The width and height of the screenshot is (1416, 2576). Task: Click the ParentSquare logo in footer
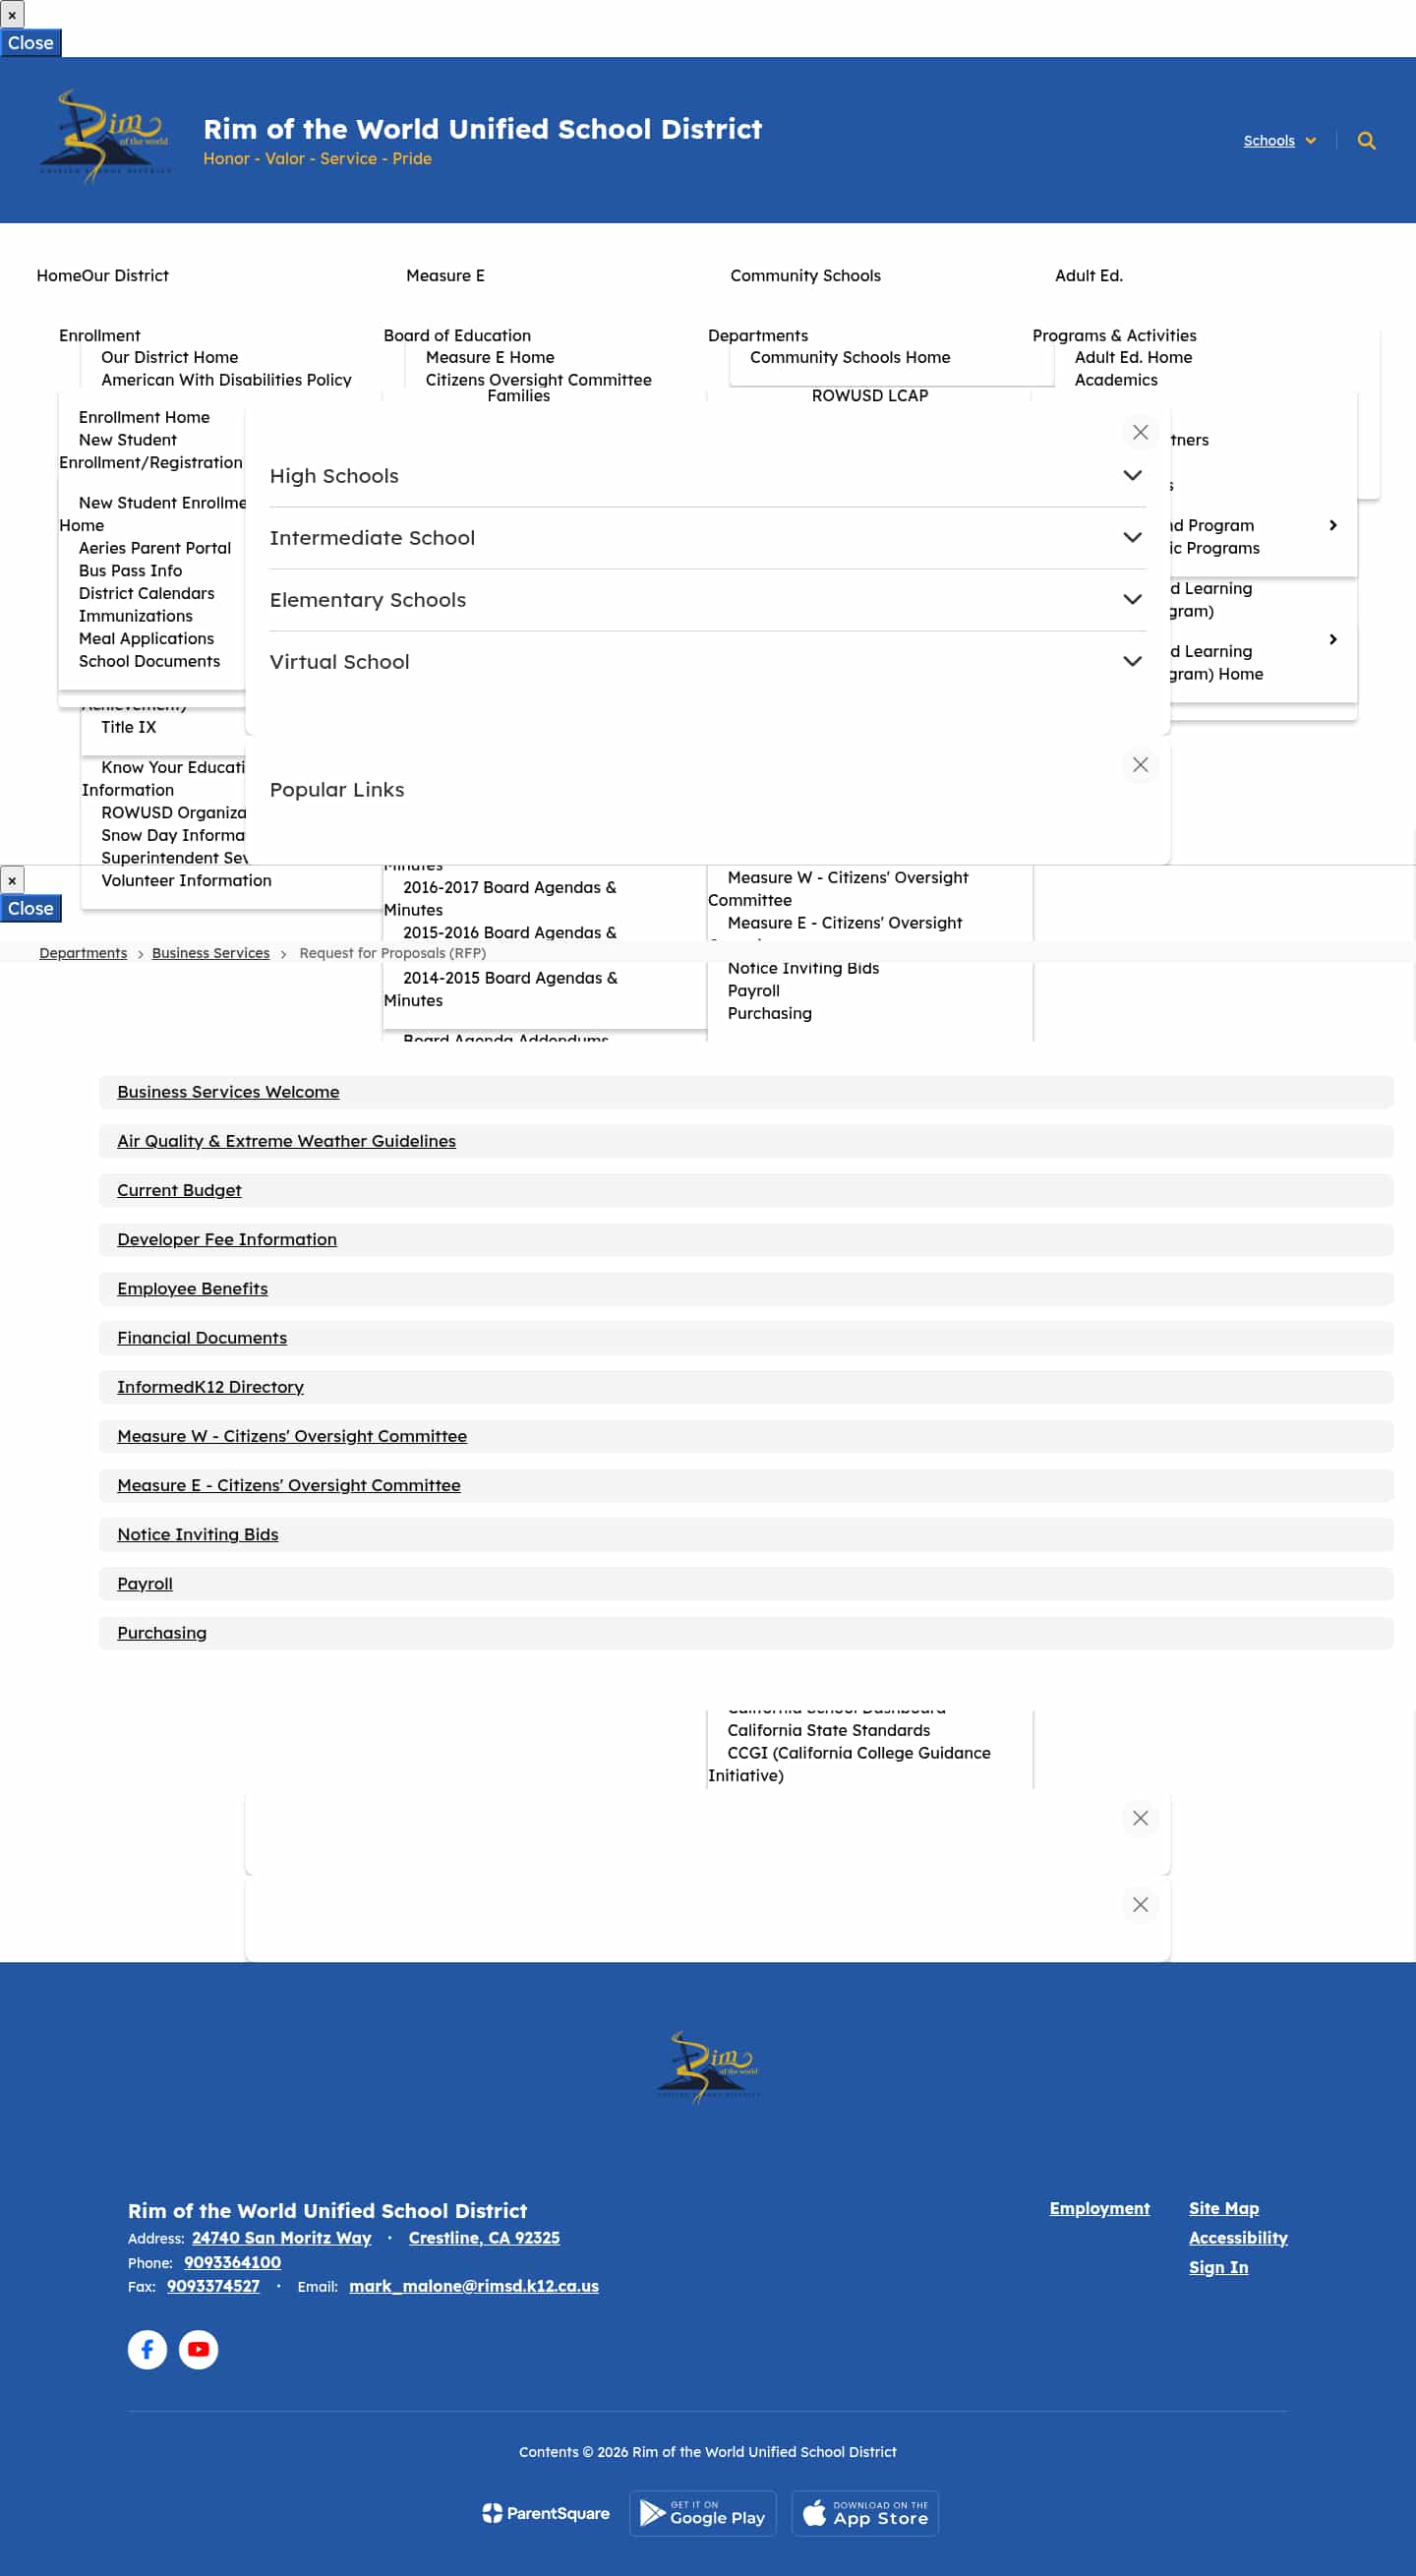(546, 2513)
